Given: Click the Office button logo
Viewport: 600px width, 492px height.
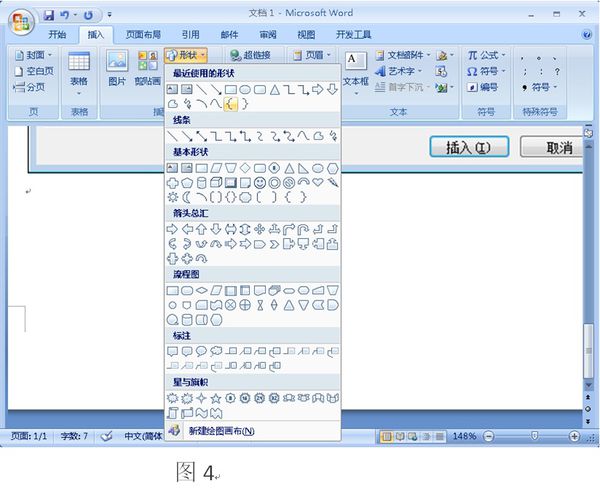Looking at the screenshot, I should click(21, 21).
